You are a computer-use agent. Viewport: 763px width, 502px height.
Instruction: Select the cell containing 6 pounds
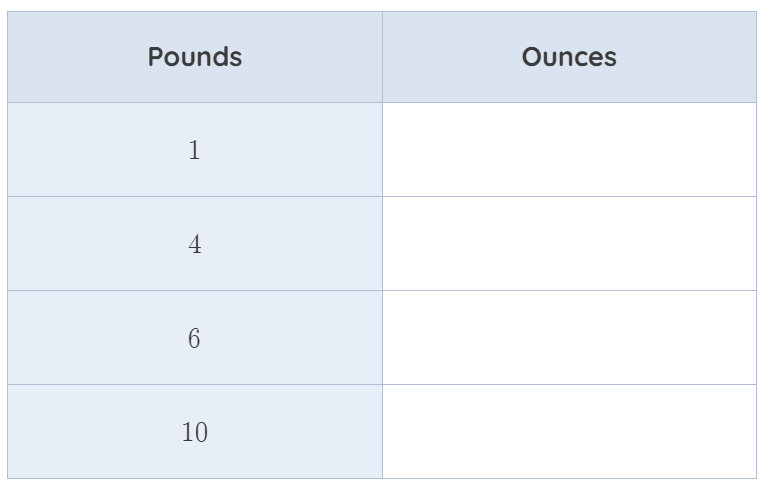[195, 338]
